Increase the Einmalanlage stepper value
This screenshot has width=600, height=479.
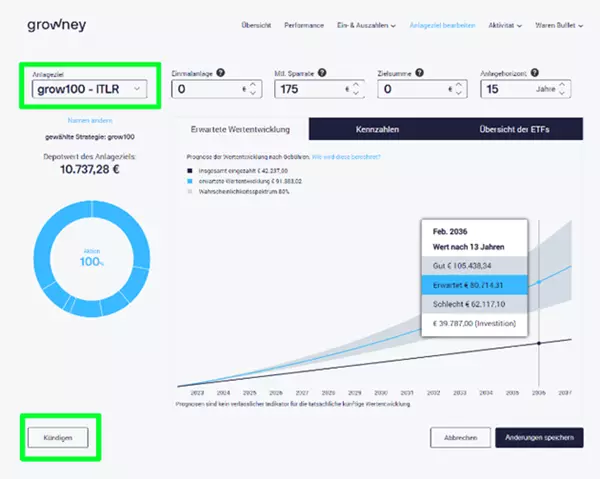pos(253,85)
